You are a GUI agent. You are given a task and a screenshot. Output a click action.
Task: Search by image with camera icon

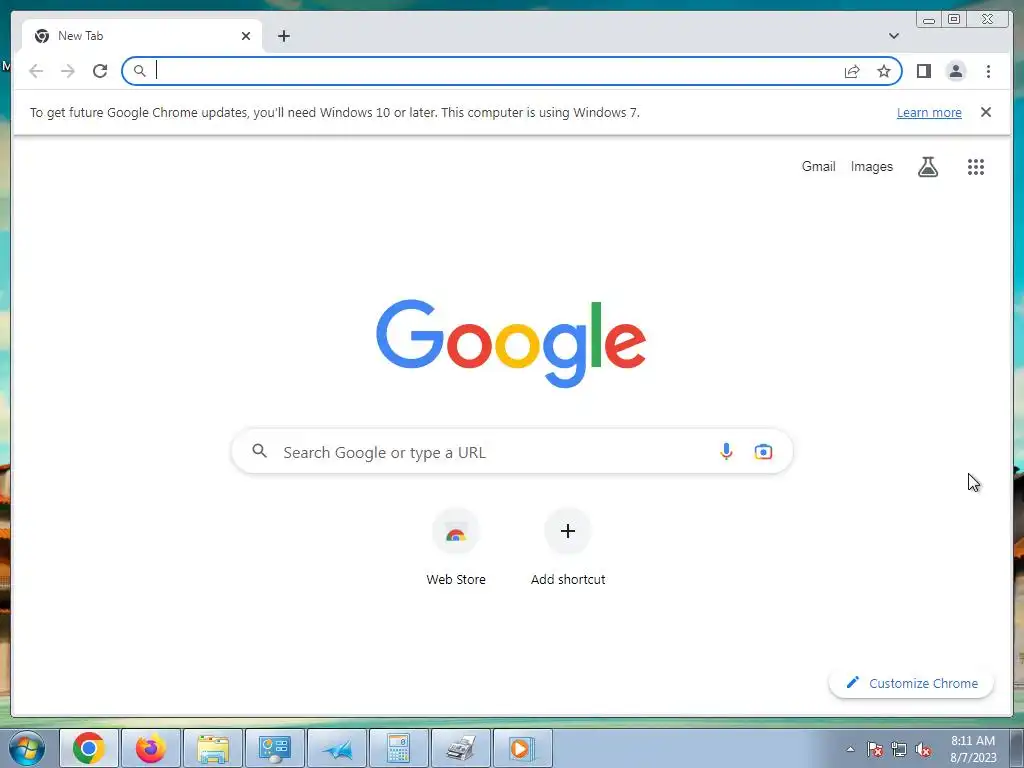[763, 451]
